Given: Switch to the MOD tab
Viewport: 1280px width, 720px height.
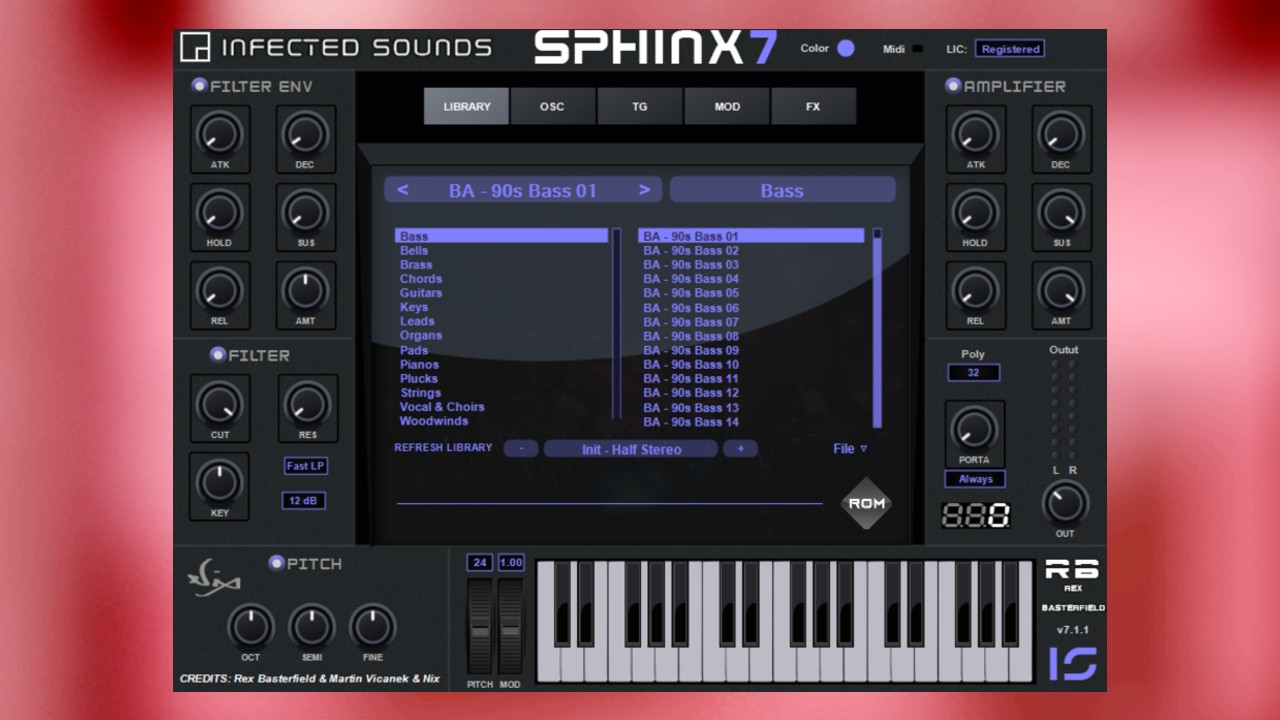Looking at the screenshot, I should click(x=727, y=106).
